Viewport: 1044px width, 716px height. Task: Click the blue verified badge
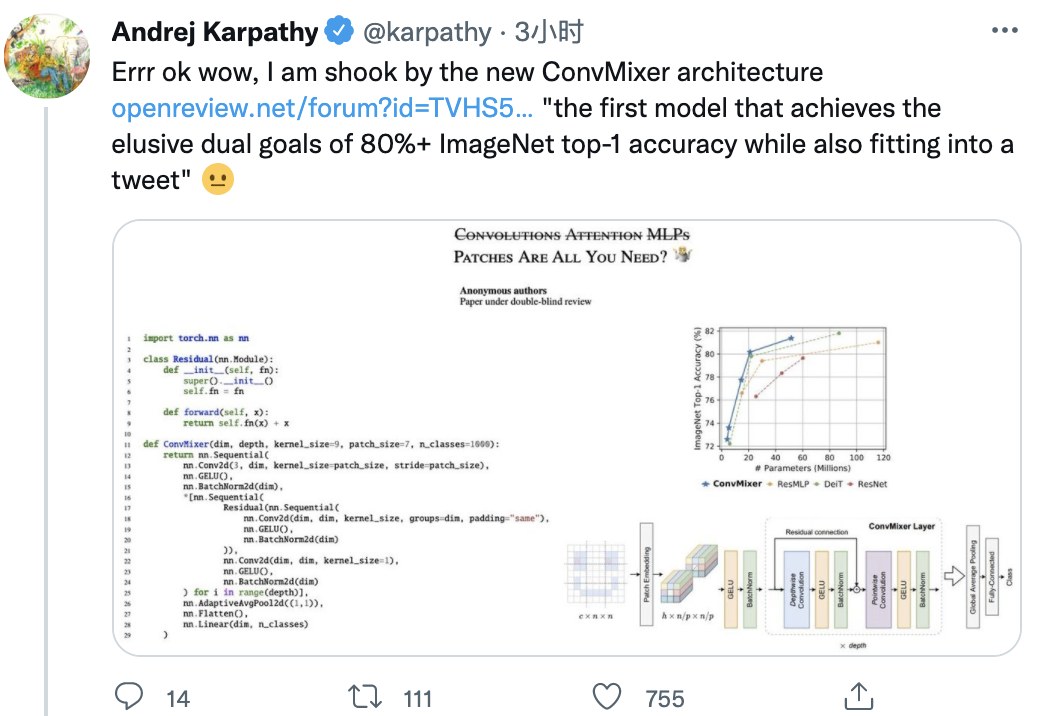click(x=338, y=32)
